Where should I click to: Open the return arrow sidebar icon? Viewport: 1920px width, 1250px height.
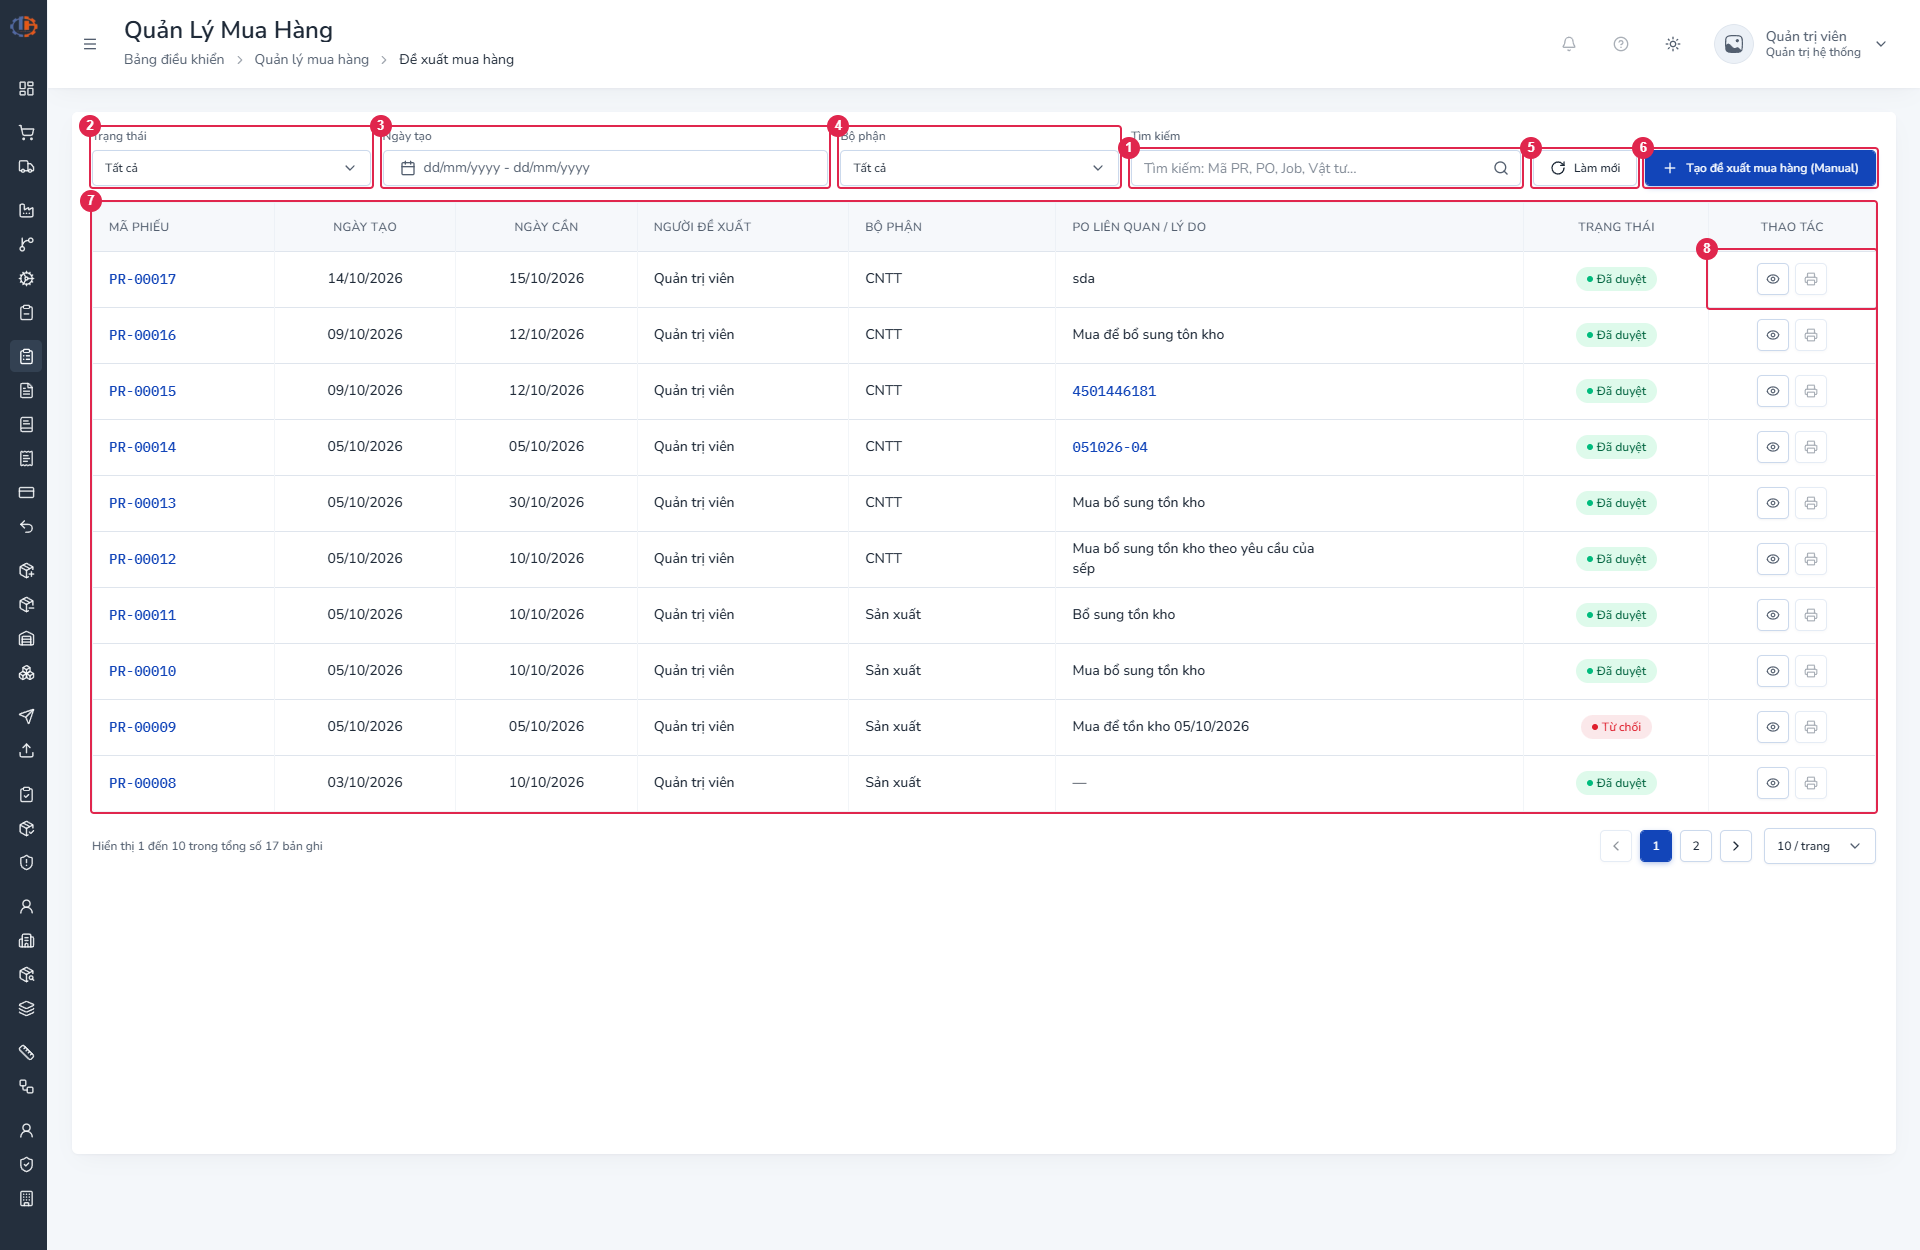[27, 526]
